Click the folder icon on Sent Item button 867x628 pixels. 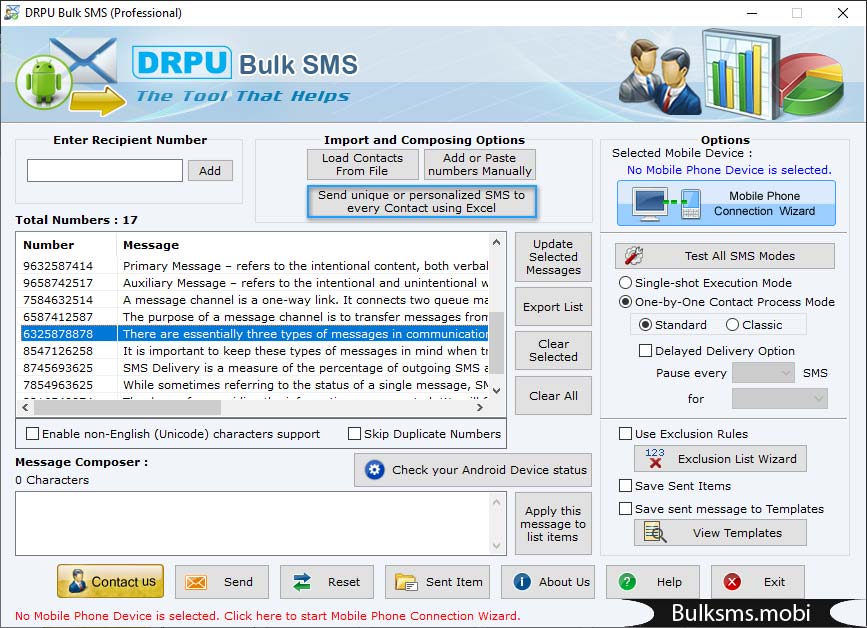click(406, 582)
